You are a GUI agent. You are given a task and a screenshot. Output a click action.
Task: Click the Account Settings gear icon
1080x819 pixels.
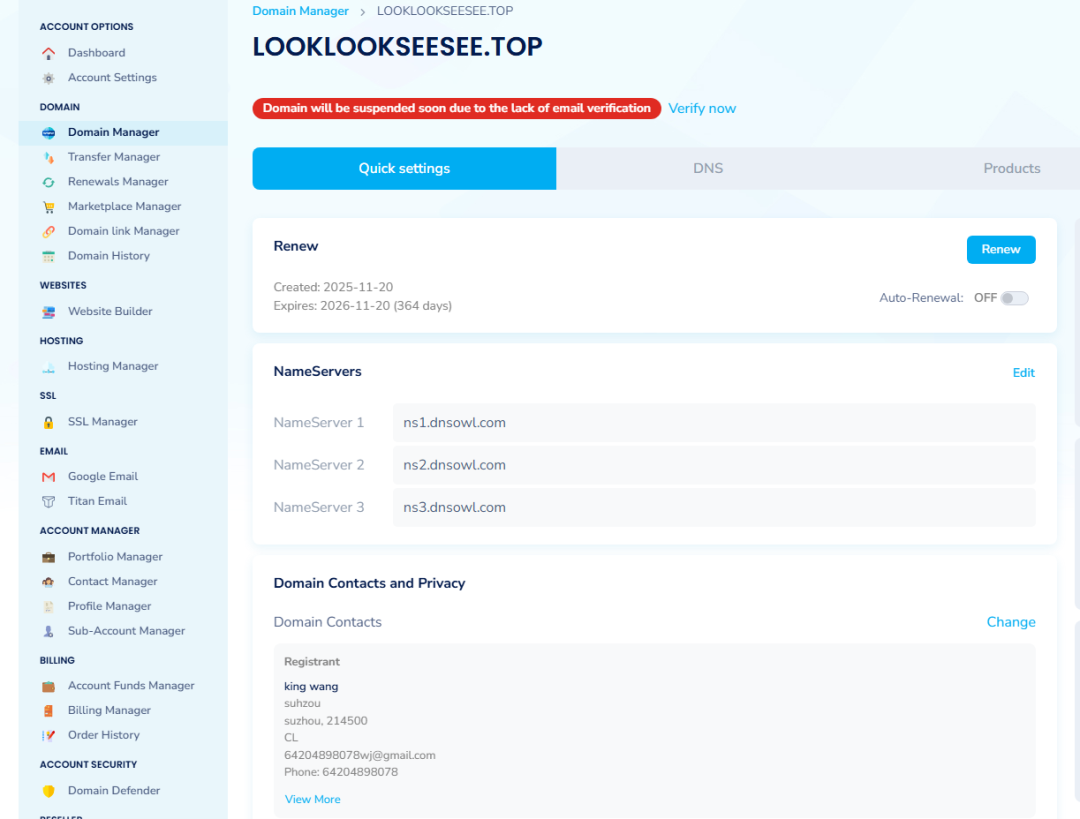point(48,78)
